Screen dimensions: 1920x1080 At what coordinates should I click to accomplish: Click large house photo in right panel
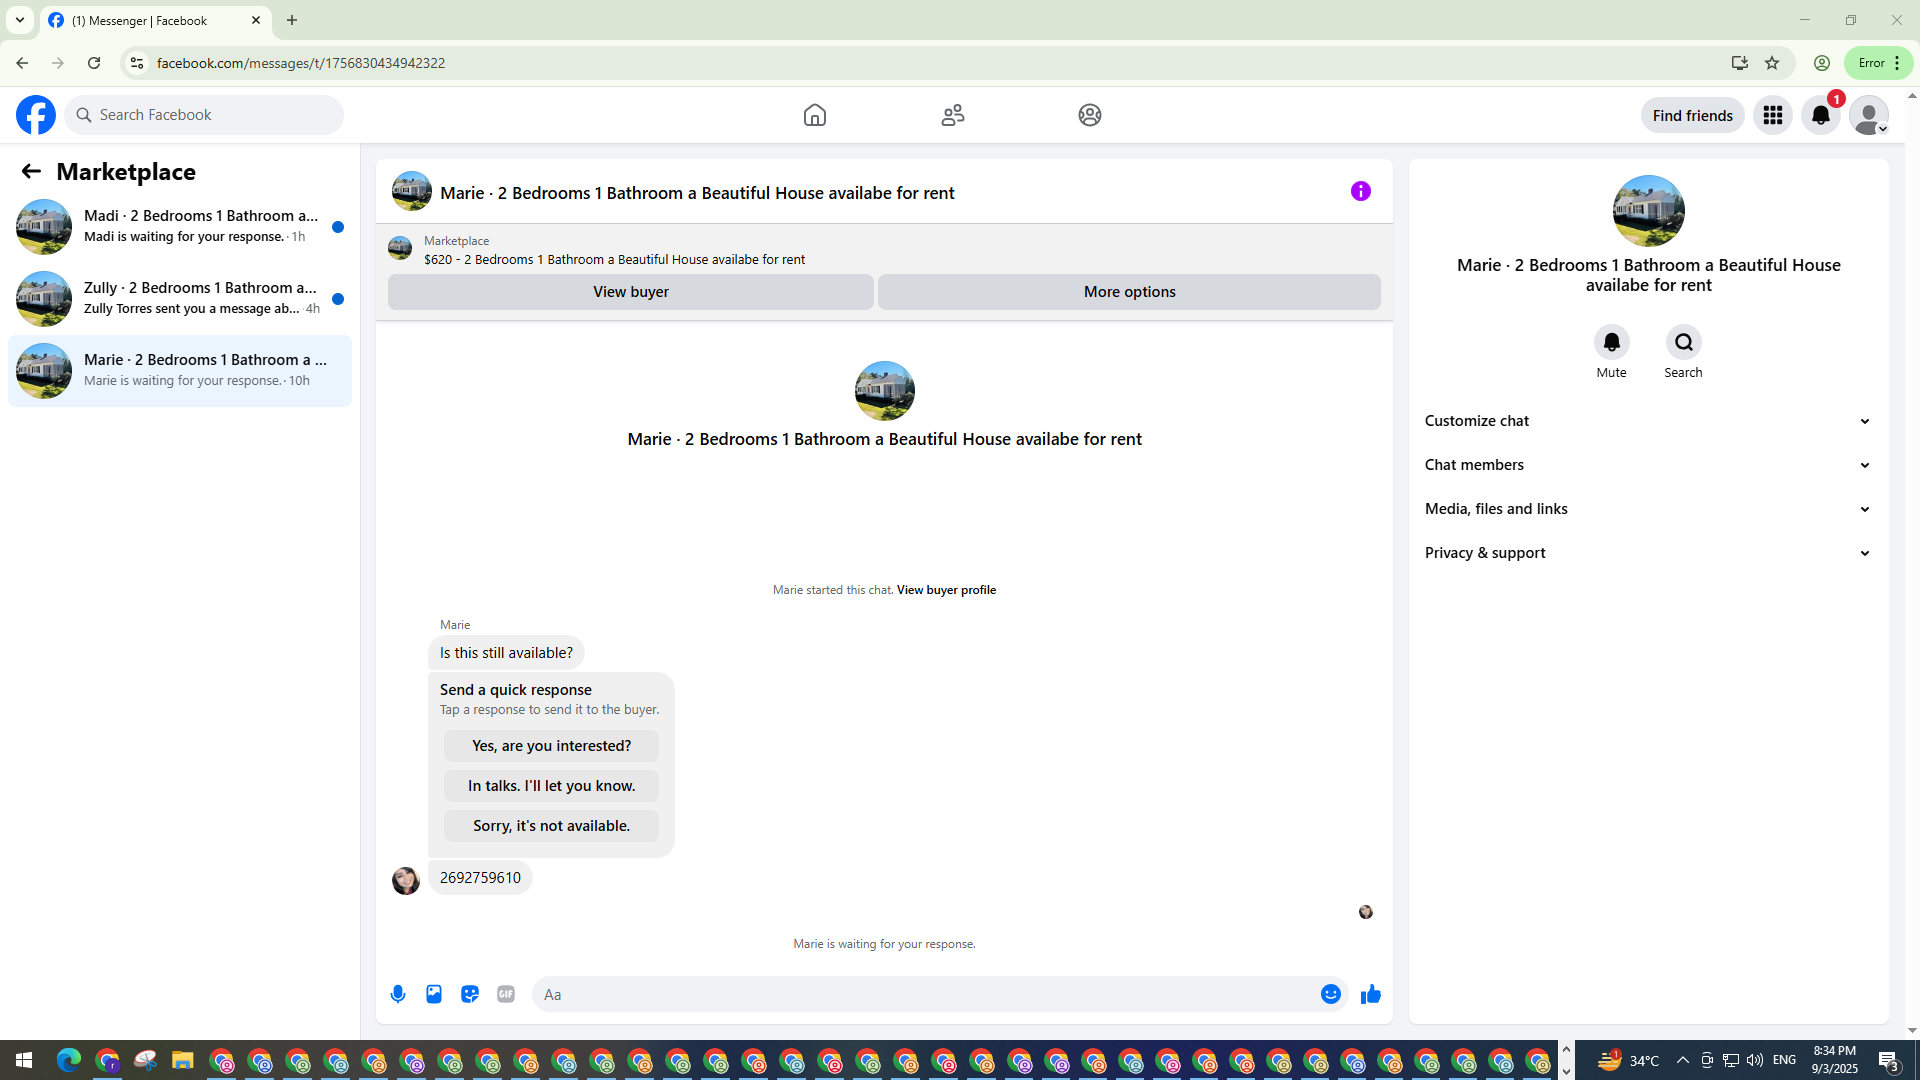(1648, 211)
